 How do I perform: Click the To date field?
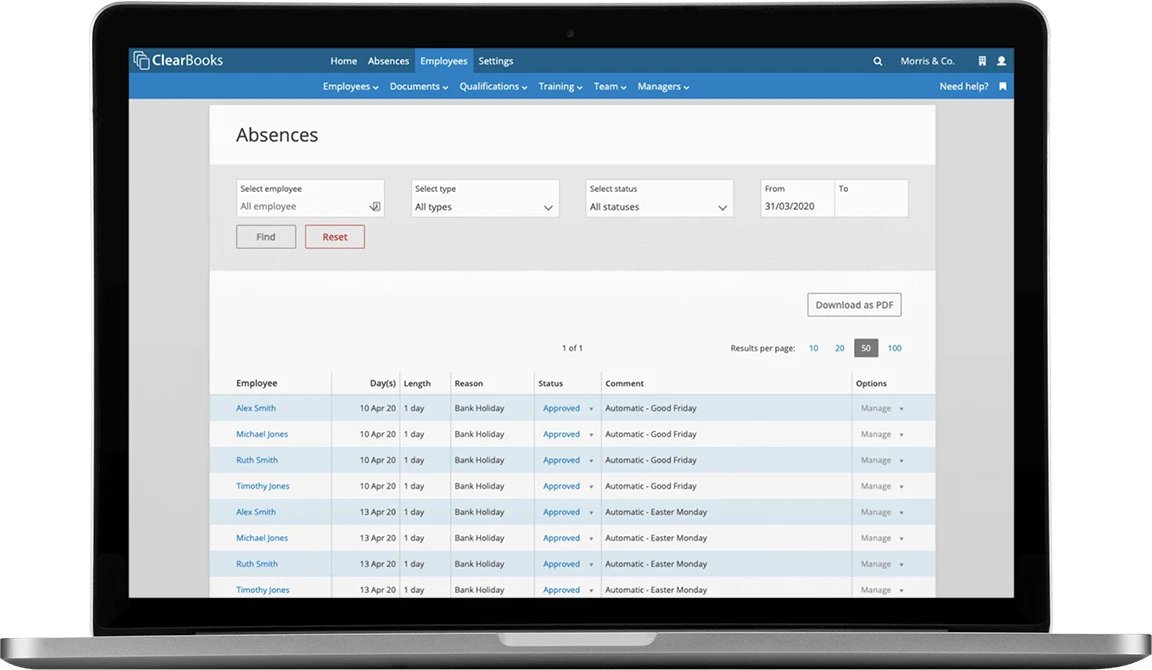click(871, 198)
